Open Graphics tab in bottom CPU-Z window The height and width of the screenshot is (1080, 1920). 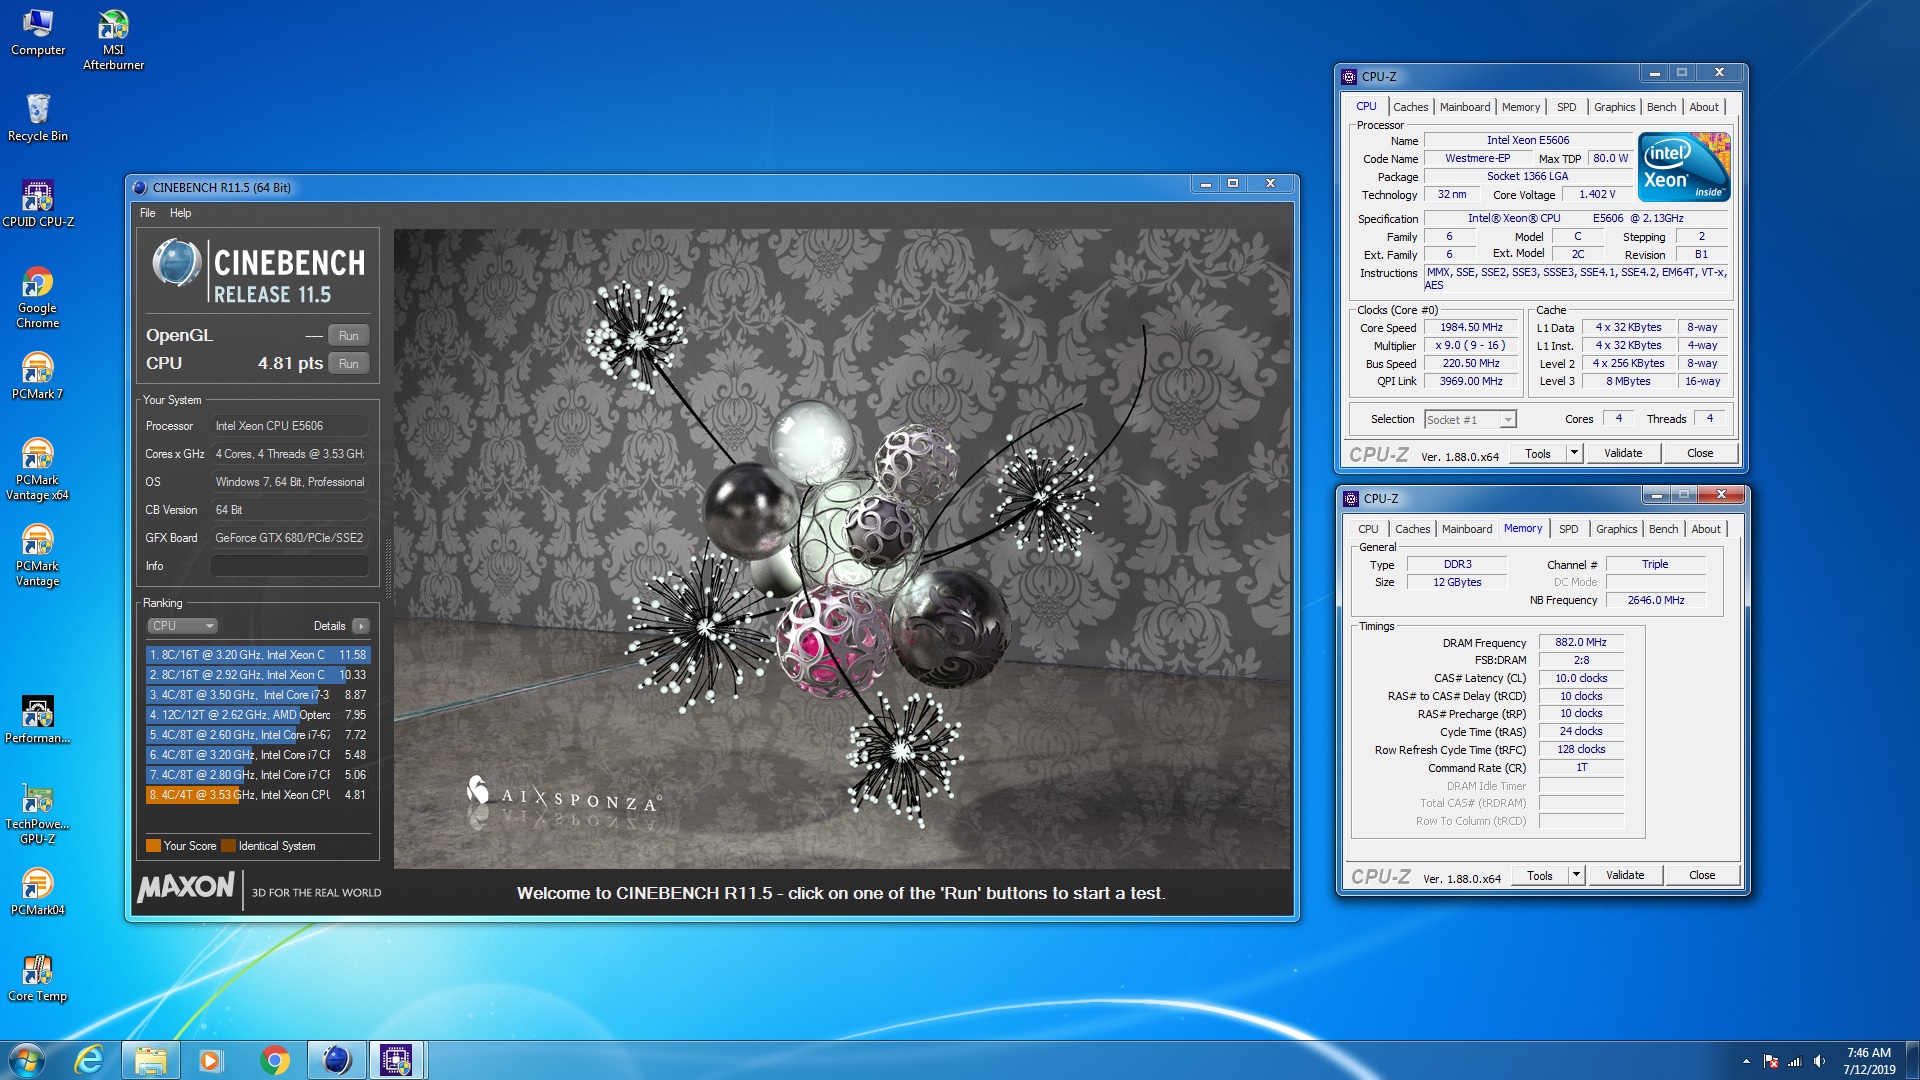pos(1617,529)
